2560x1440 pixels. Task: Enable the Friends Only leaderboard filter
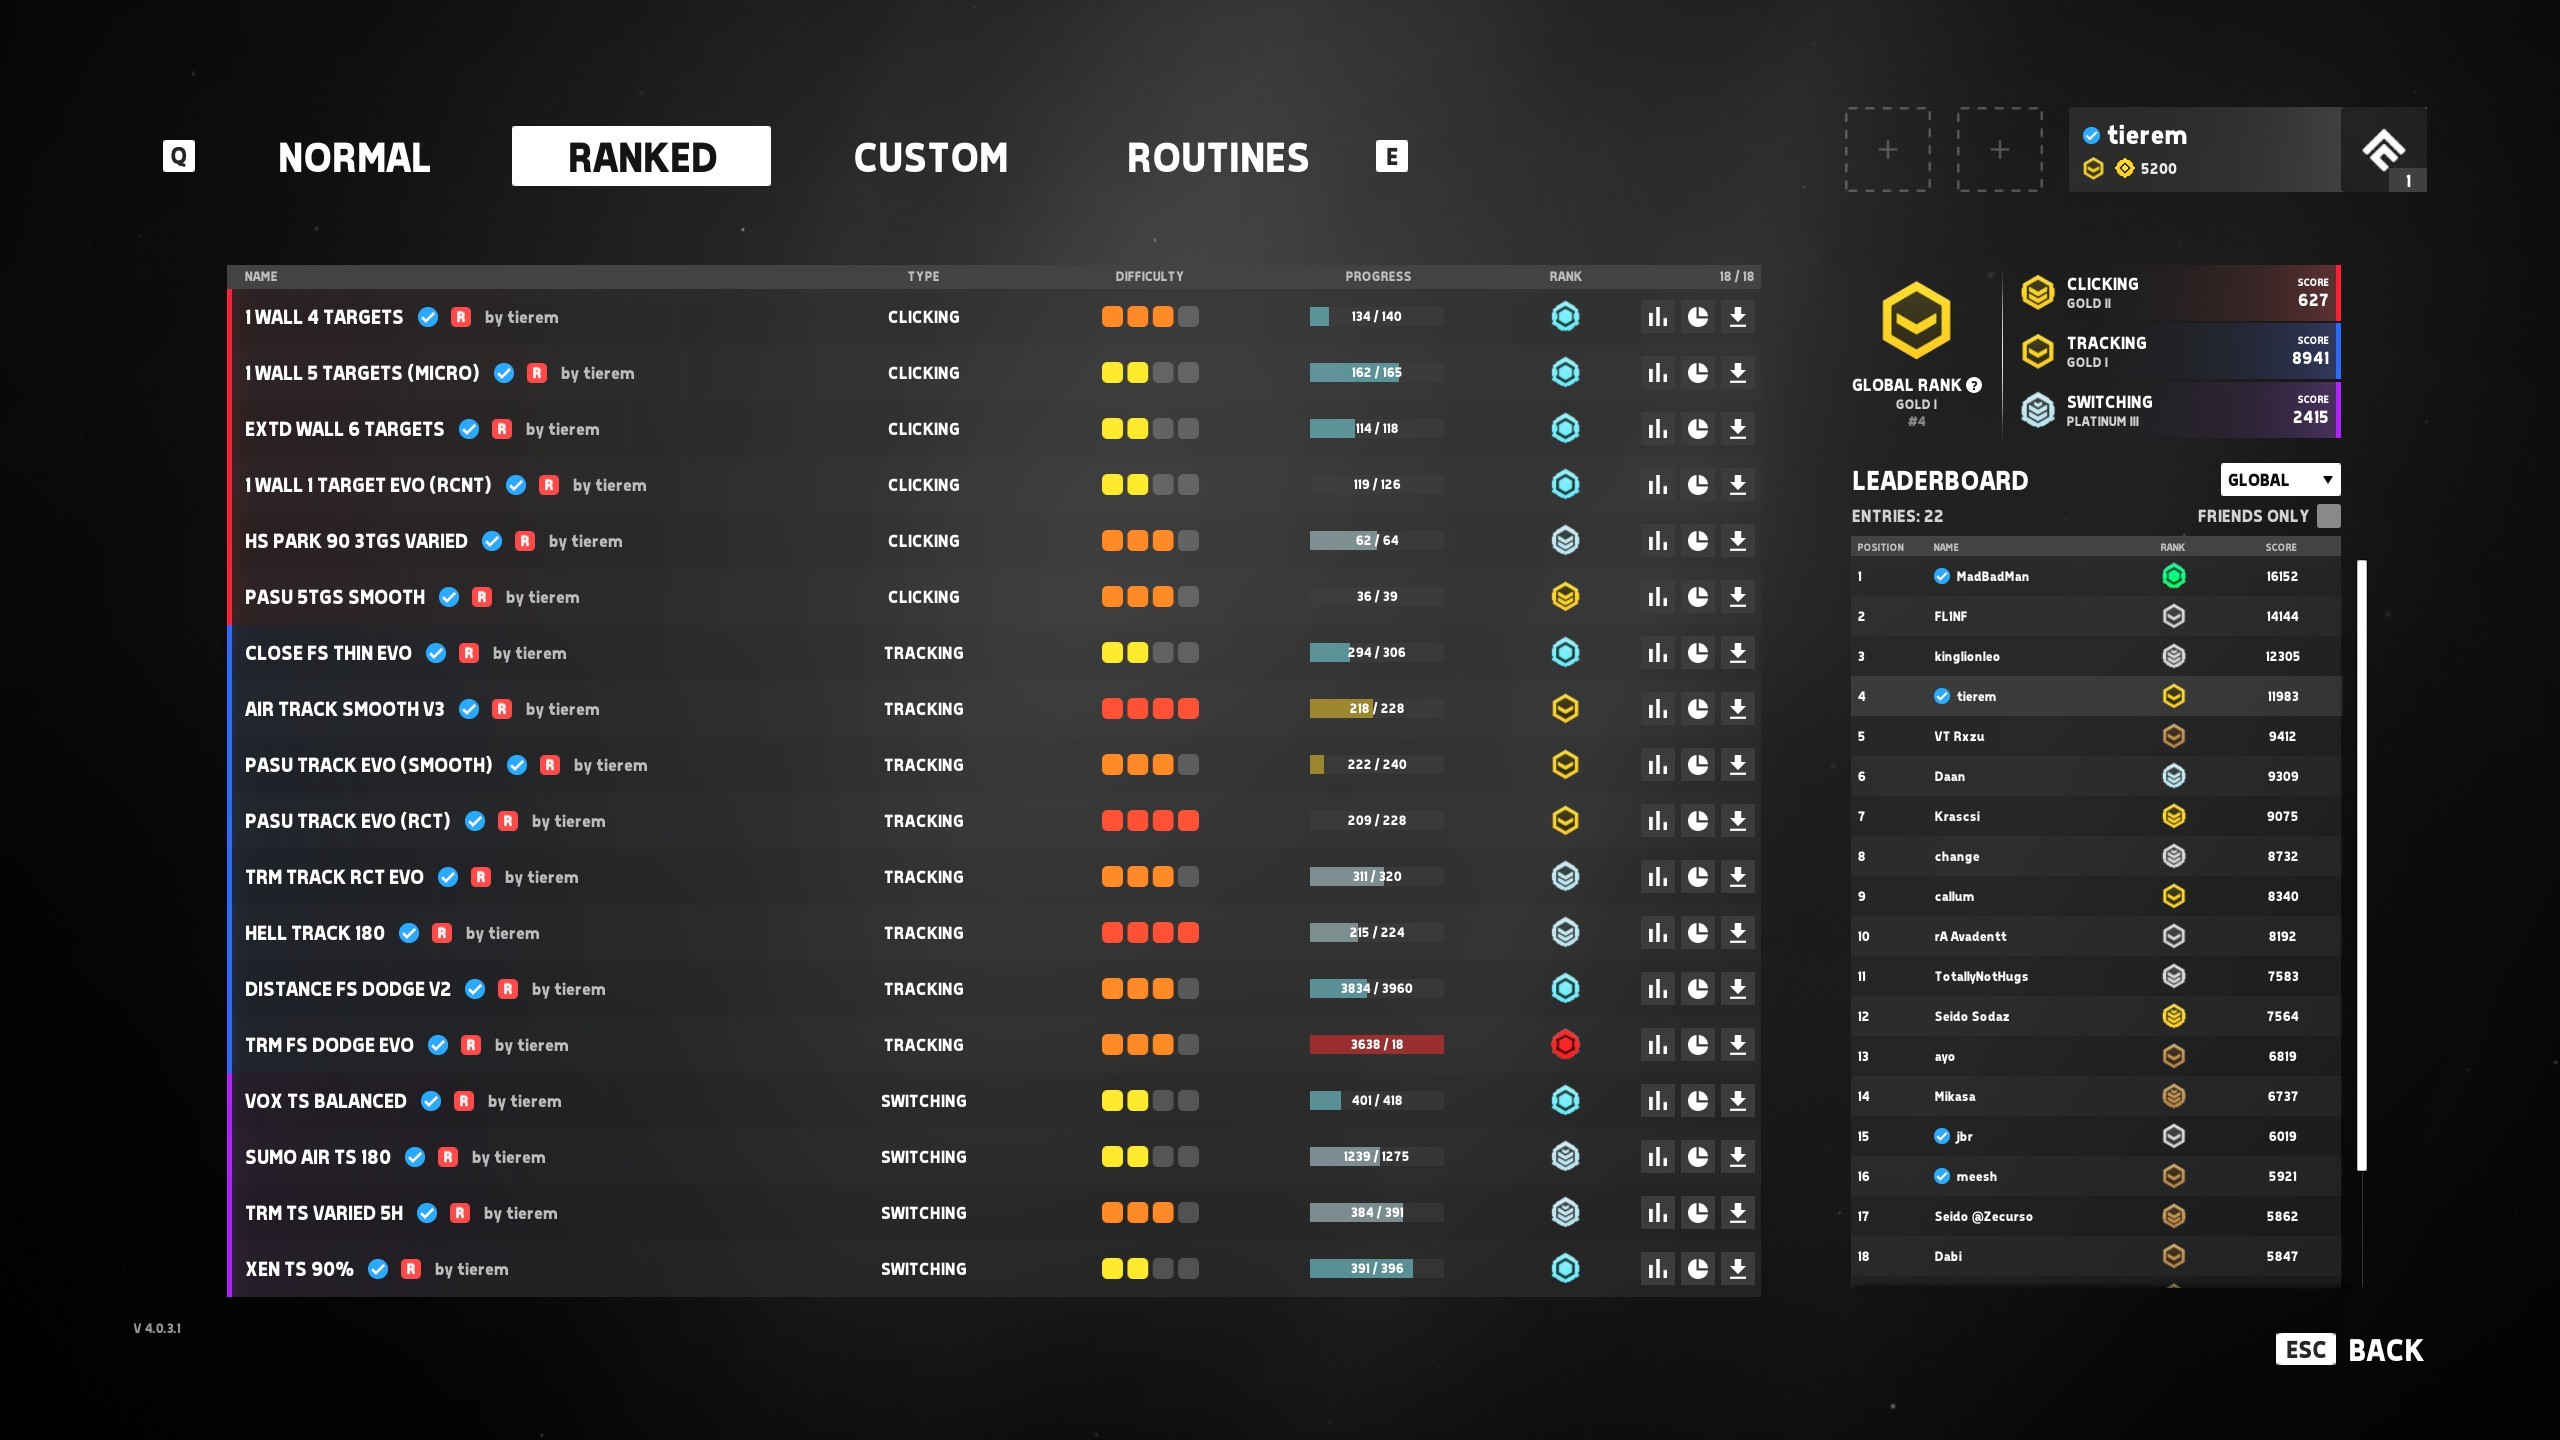tap(2330, 515)
